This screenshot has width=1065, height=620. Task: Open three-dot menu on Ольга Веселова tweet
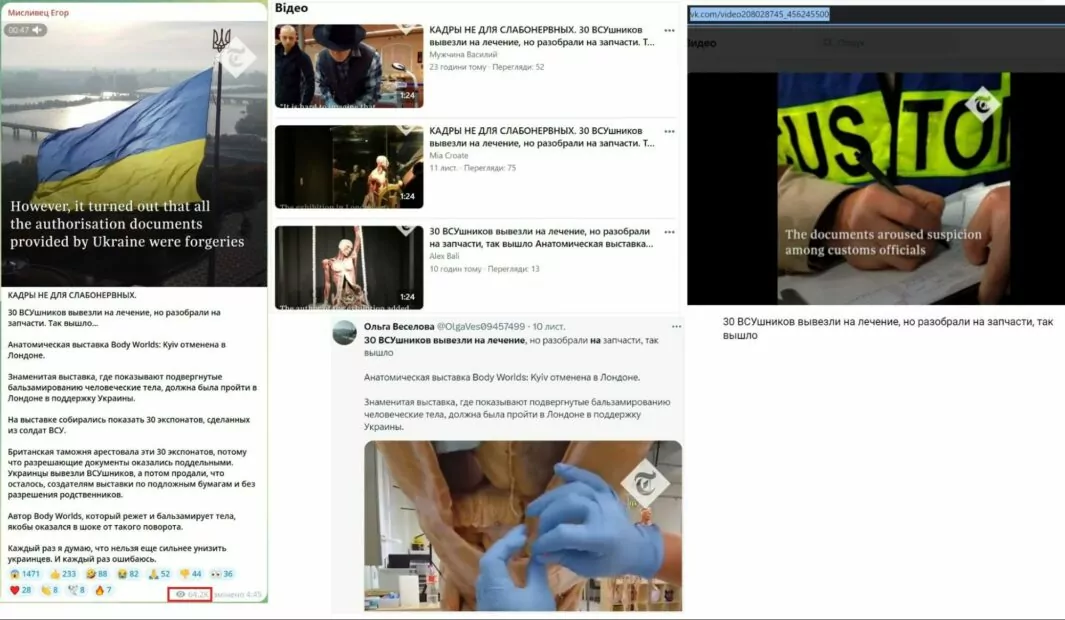pos(676,327)
